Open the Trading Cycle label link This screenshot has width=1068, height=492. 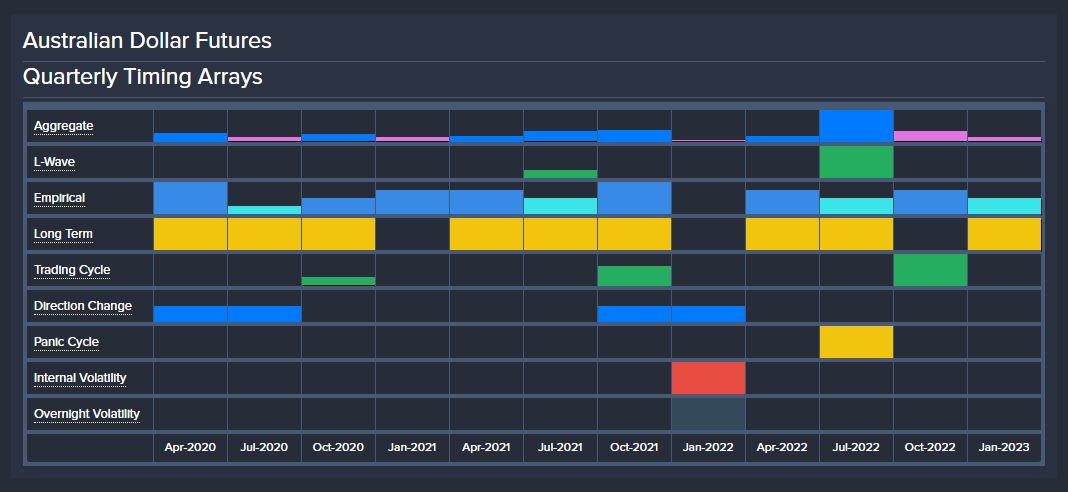[72, 270]
